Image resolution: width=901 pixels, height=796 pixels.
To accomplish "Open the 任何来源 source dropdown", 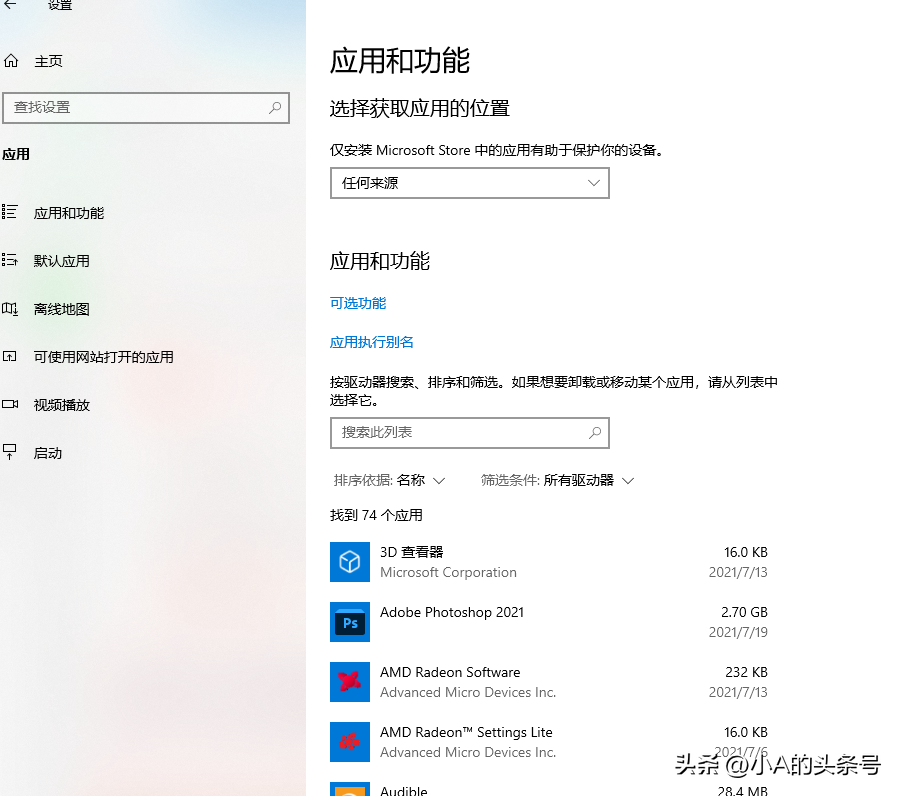I will click(x=469, y=183).
